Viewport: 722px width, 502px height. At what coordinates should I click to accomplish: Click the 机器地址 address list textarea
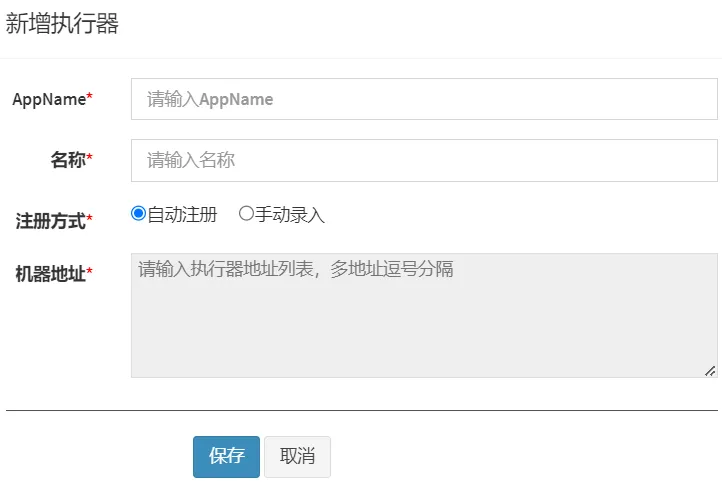pyautogui.click(x=424, y=315)
